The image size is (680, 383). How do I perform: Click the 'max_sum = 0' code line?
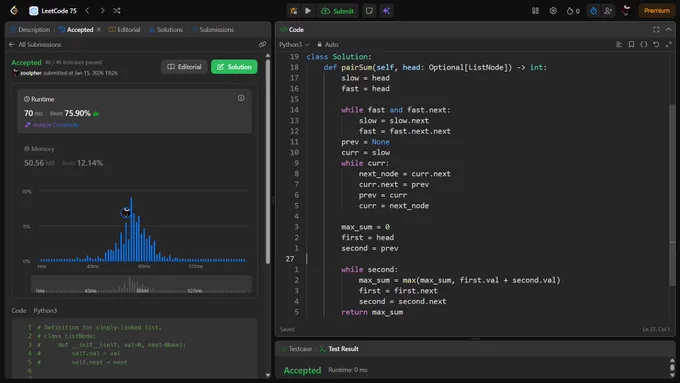[x=366, y=227]
